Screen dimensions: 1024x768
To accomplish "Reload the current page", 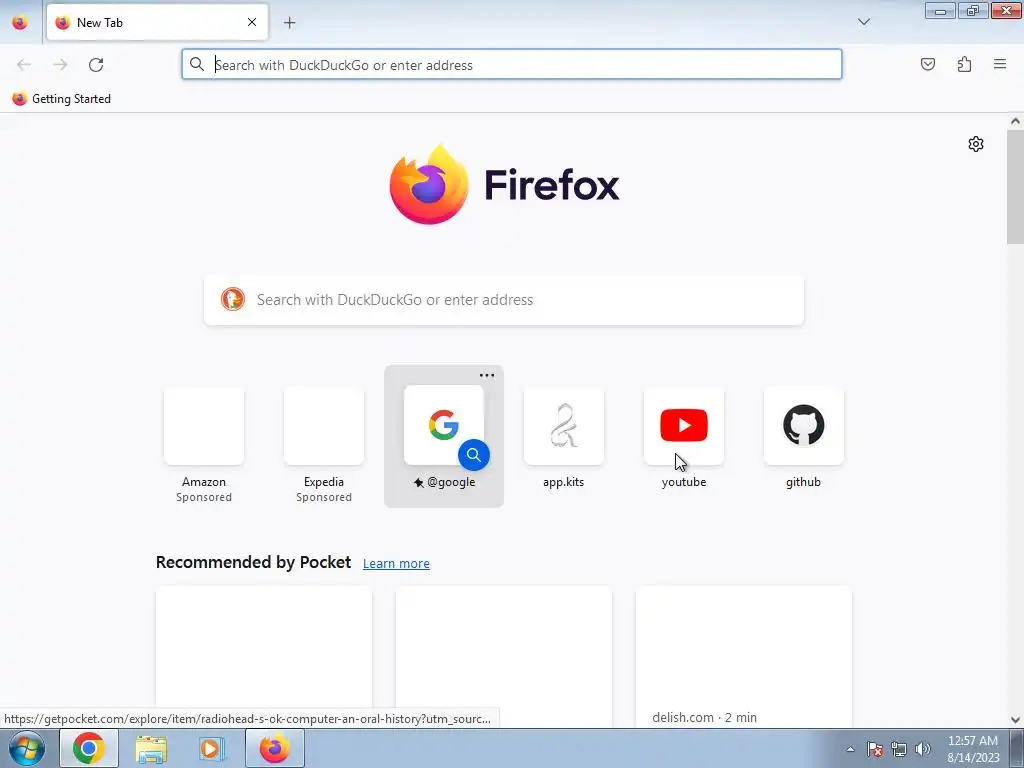I will coord(96,65).
